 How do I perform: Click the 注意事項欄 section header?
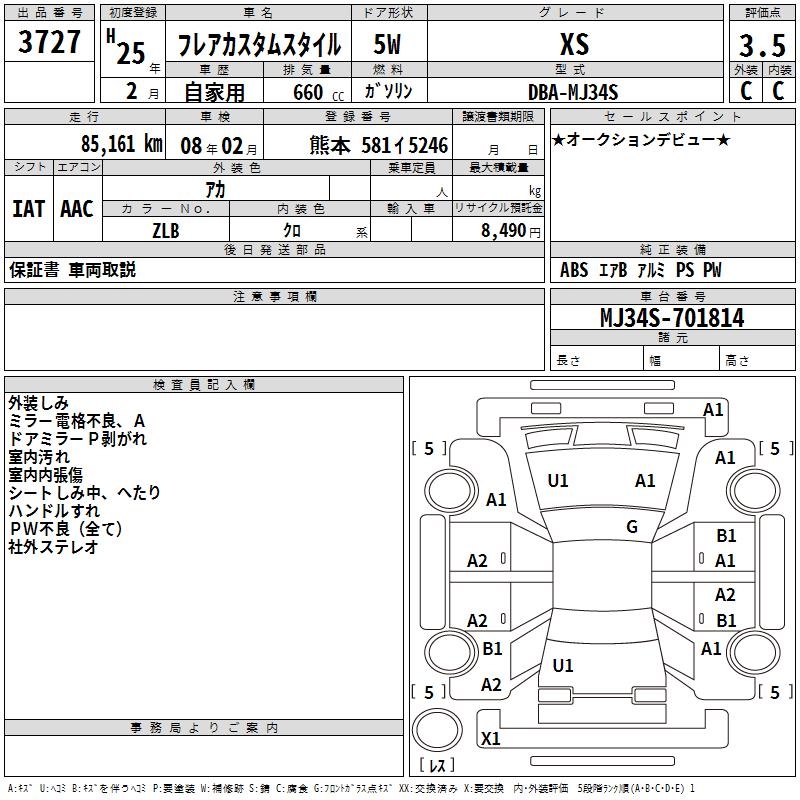[274, 296]
